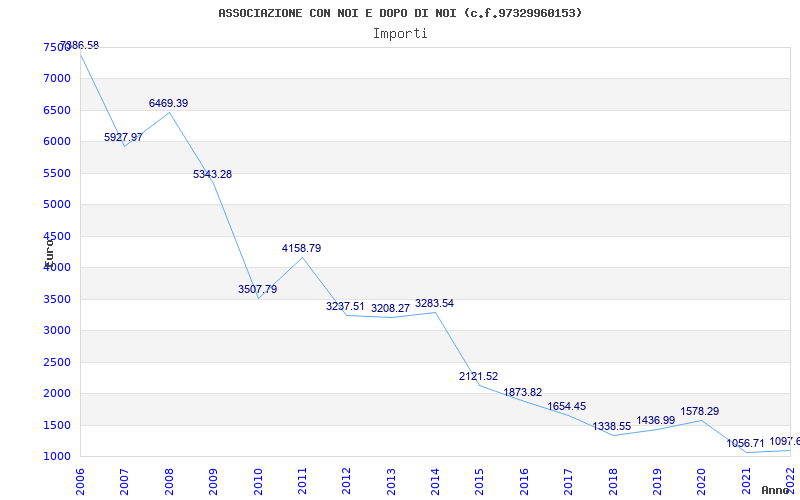The width and height of the screenshot is (800, 500).
Task: Click the x-axis year 2009
Action: point(214,482)
